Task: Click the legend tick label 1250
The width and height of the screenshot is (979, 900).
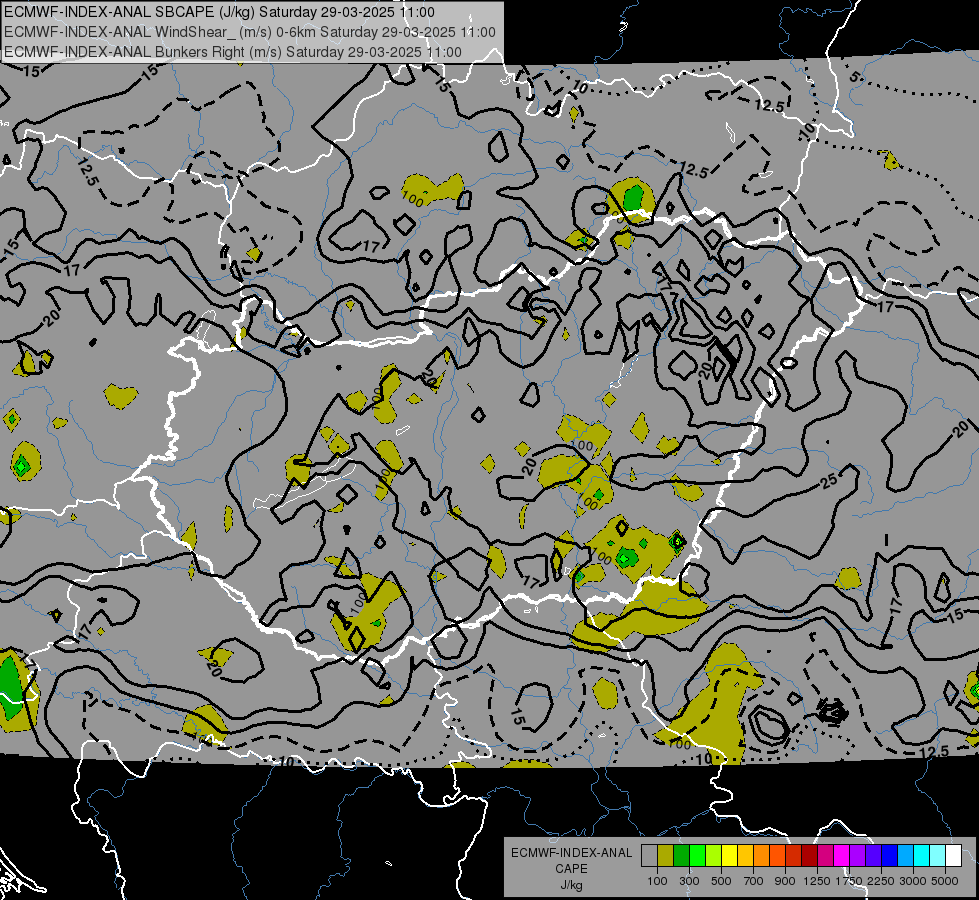Action: [817, 881]
